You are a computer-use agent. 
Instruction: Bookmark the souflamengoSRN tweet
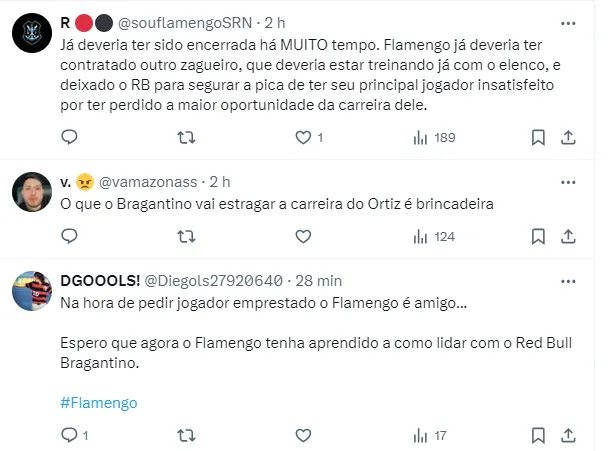click(x=538, y=137)
